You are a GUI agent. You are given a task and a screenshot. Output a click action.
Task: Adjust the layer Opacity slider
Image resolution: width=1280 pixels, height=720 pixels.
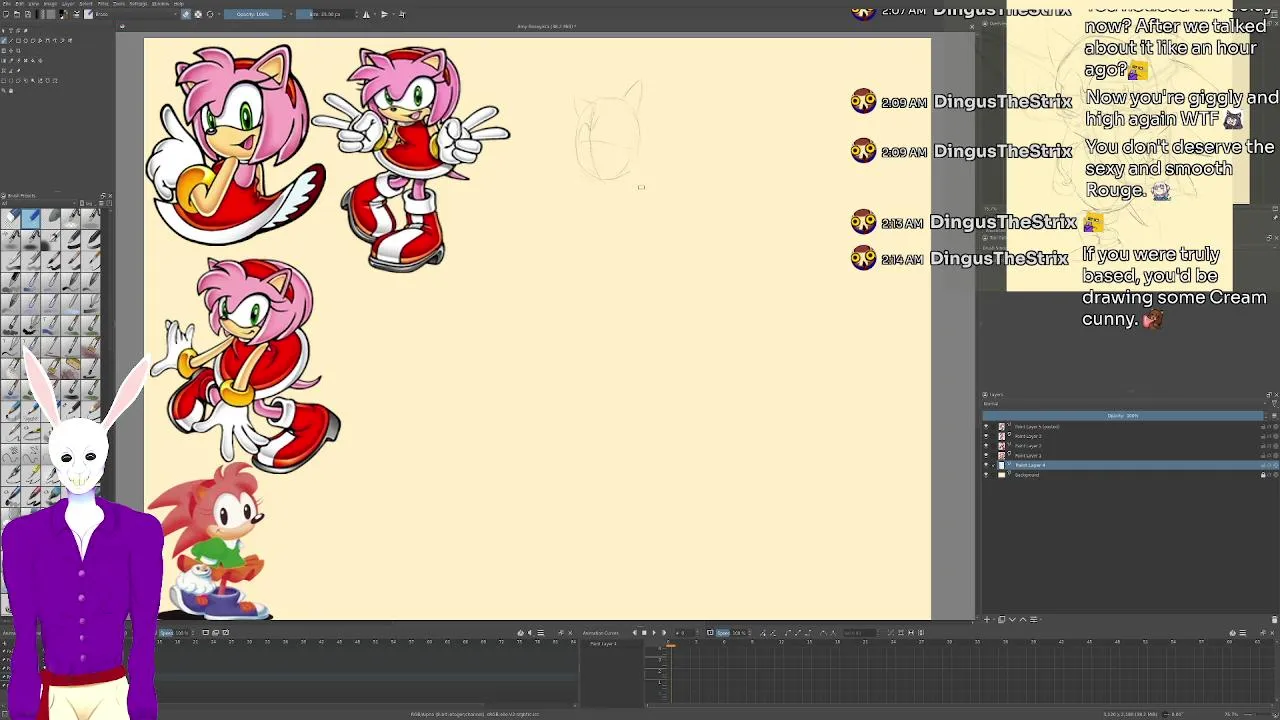(x=1123, y=416)
